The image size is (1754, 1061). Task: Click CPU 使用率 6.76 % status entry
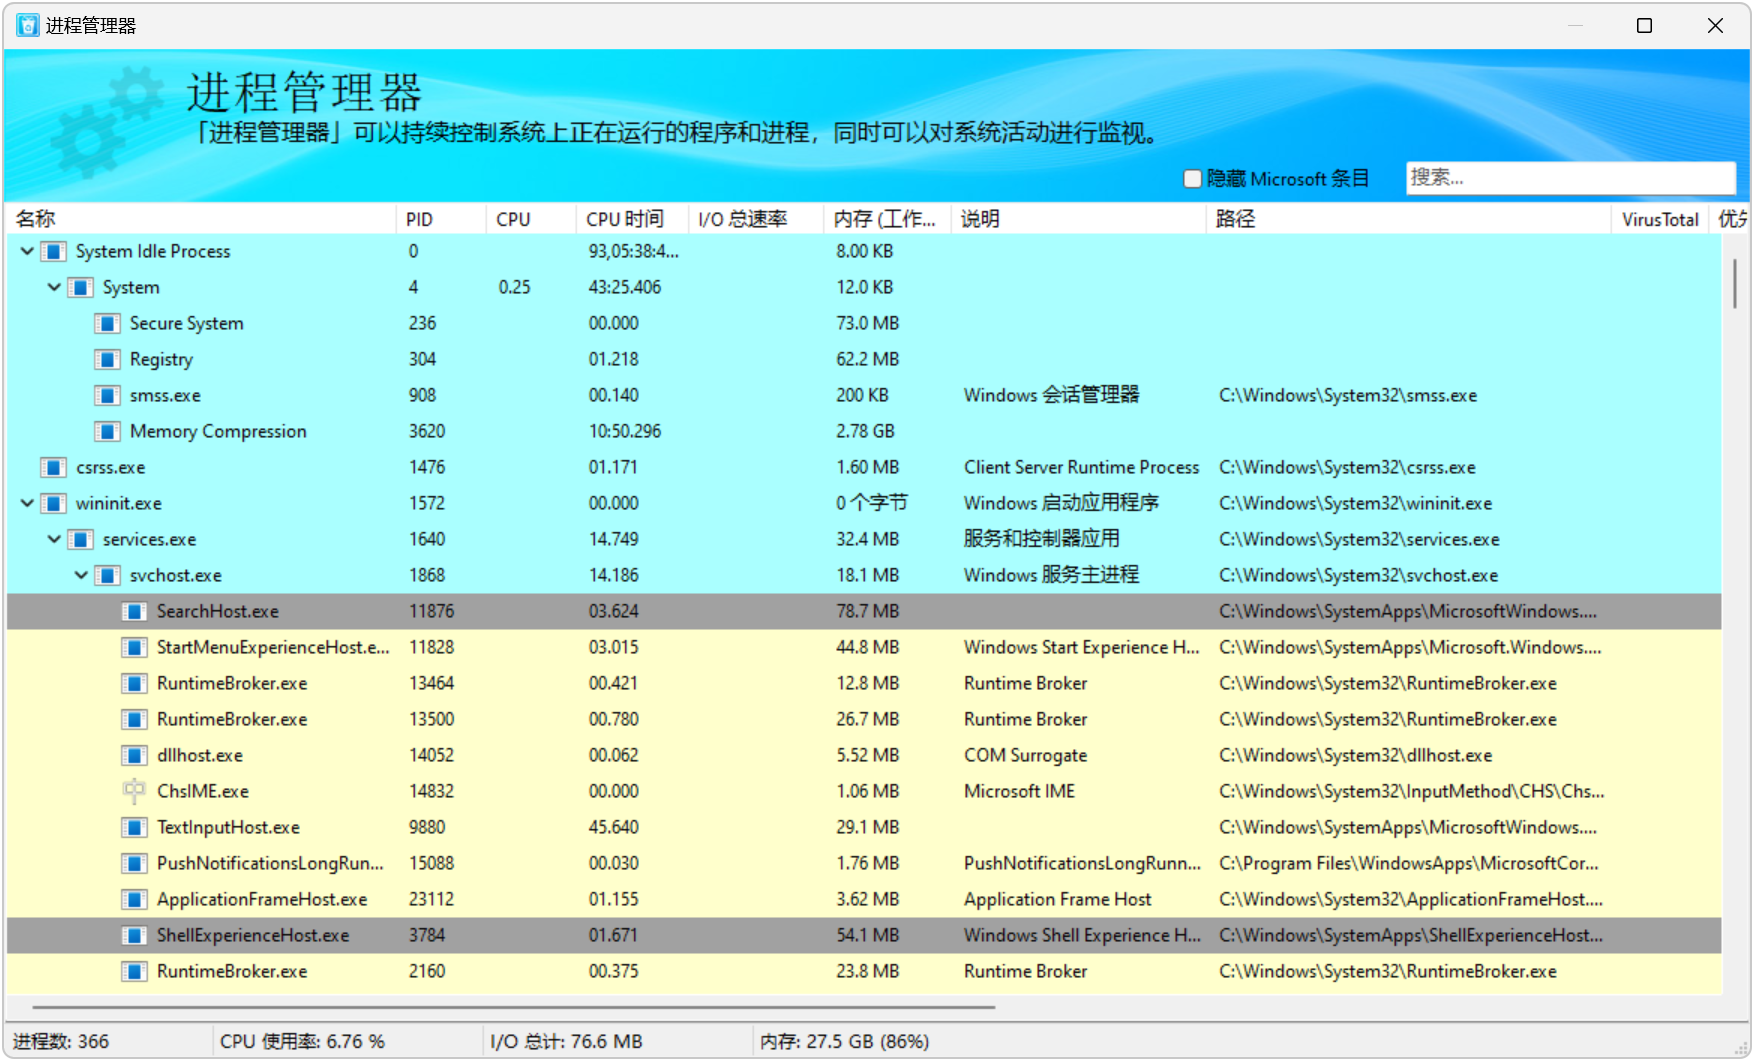pyautogui.click(x=302, y=1041)
